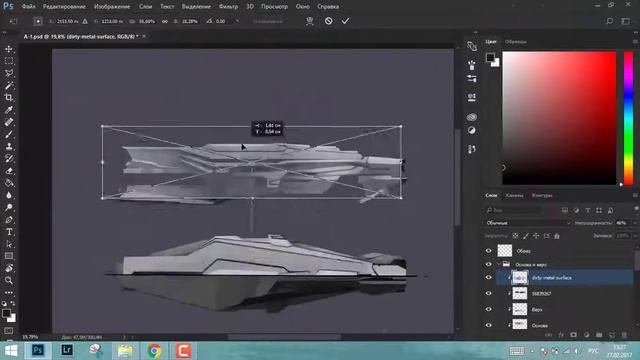Hide the Верх layer

coord(489,309)
